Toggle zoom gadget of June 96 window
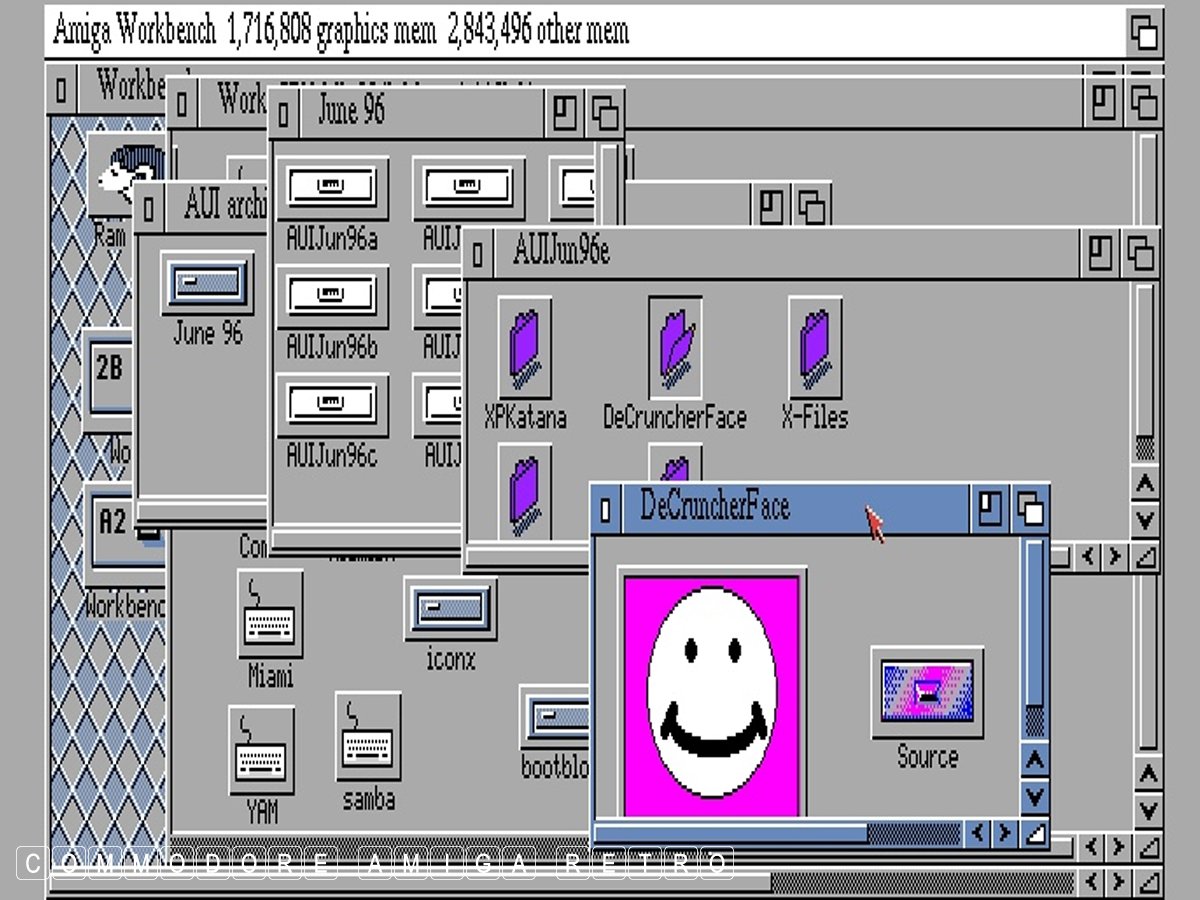The height and width of the screenshot is (900, 1200). (565, 113)
